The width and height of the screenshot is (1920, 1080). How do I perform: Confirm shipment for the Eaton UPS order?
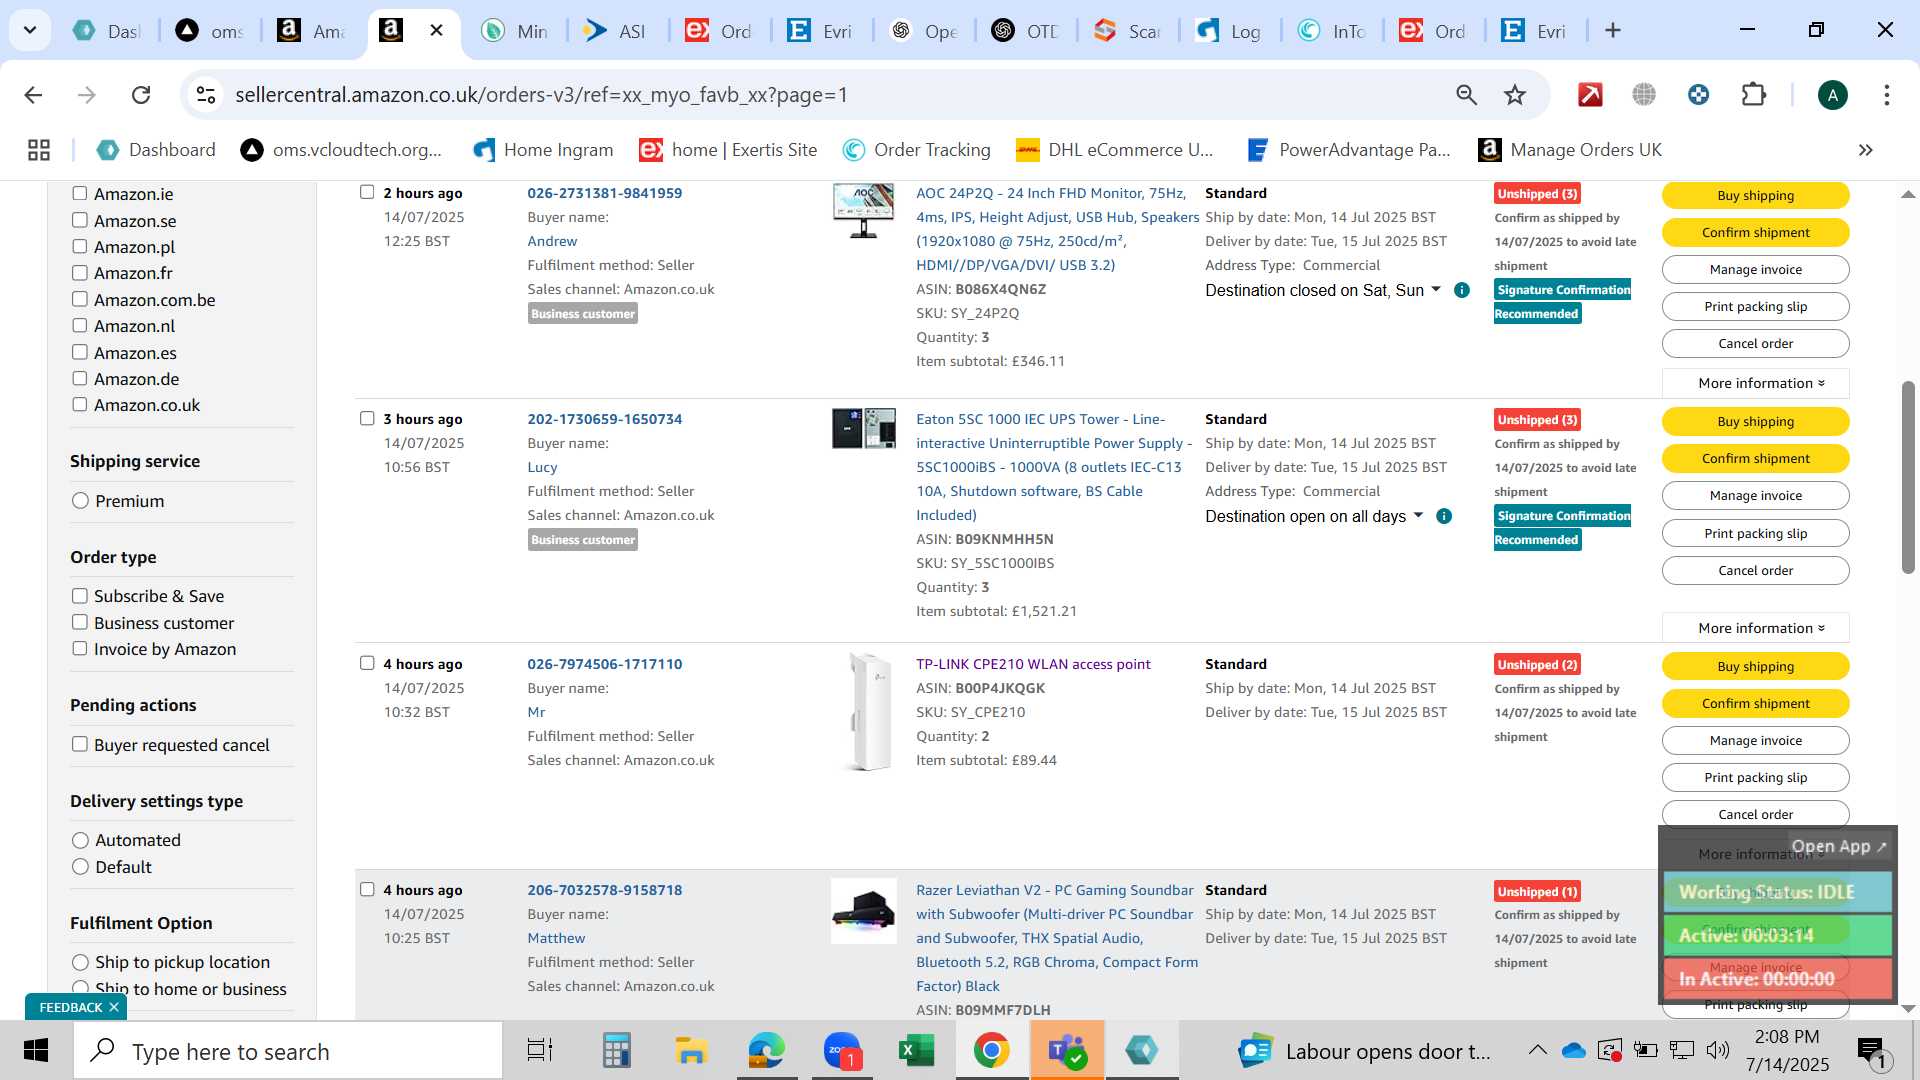click(1755, 458)
